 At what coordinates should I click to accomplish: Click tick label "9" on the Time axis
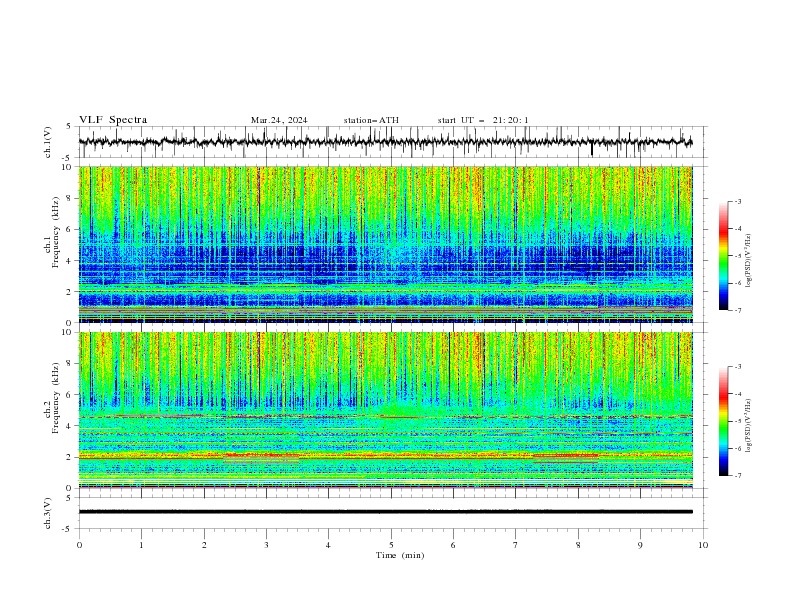640,545
